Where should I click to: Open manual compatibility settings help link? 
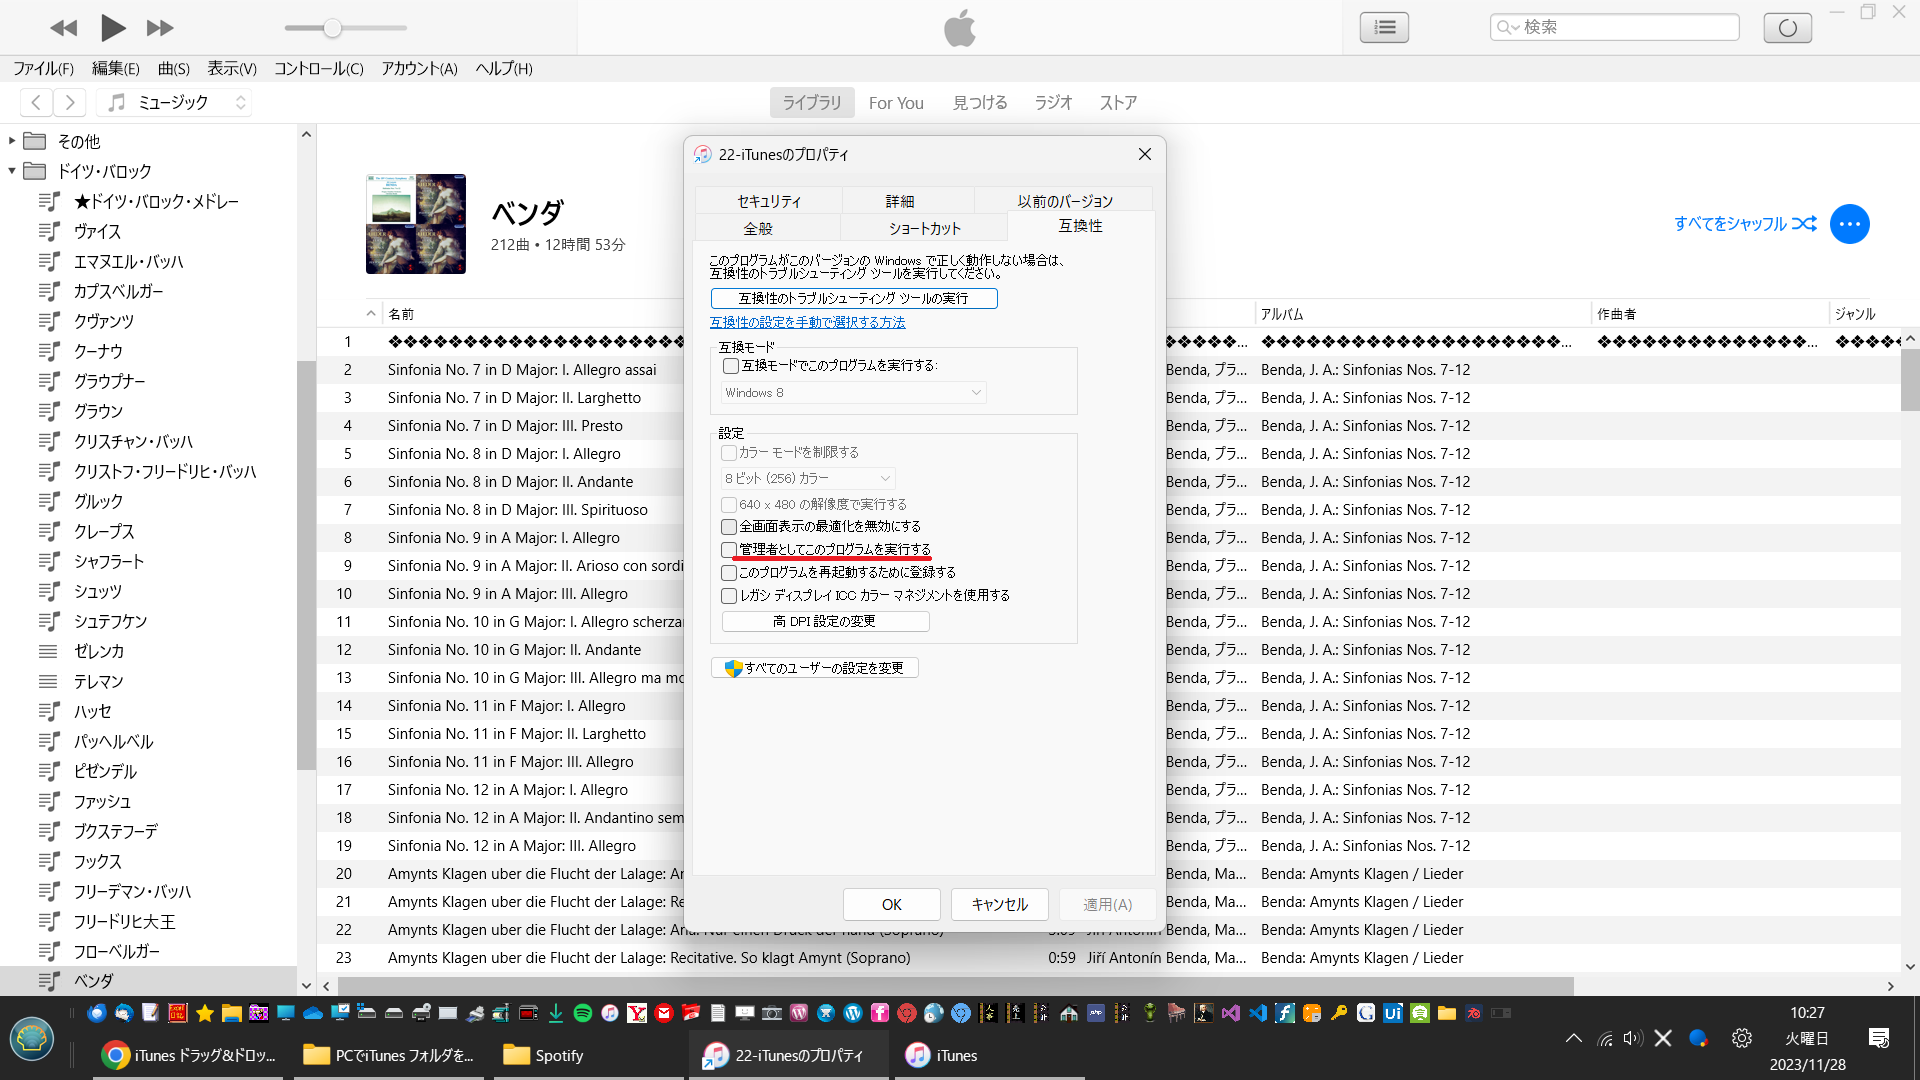807,322
